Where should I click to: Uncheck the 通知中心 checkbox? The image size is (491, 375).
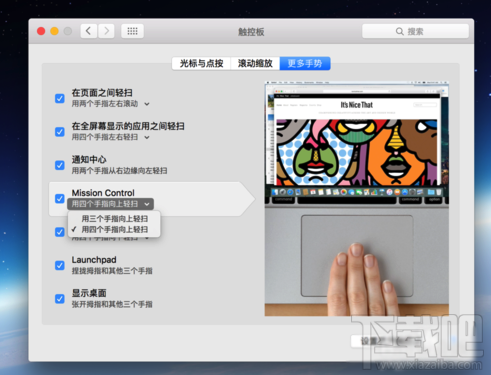(60, 165)
